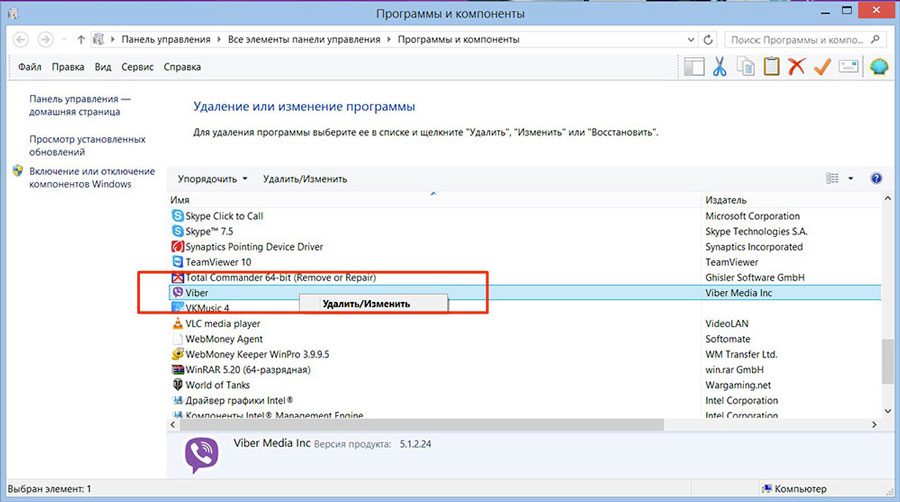
Task: Click the WebMoney Keeper WinPro icon
Action: click(x=177, y=354)
